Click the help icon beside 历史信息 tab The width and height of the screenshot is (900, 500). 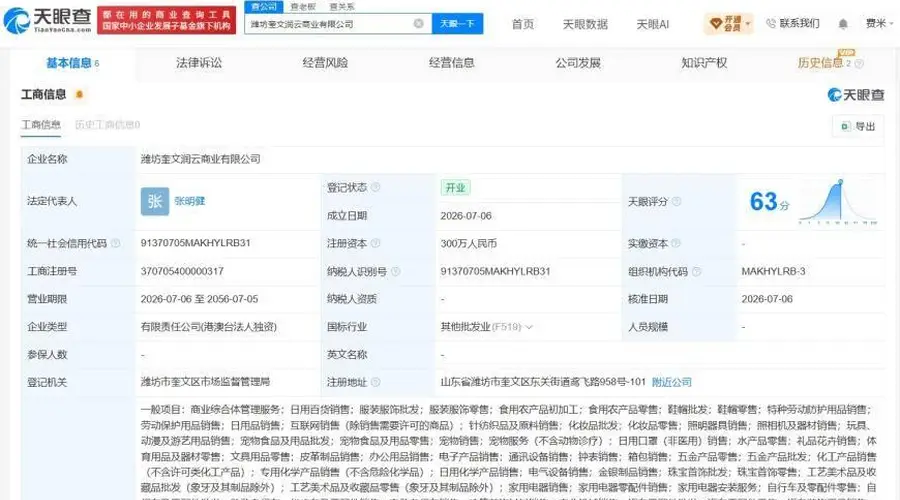859,64
